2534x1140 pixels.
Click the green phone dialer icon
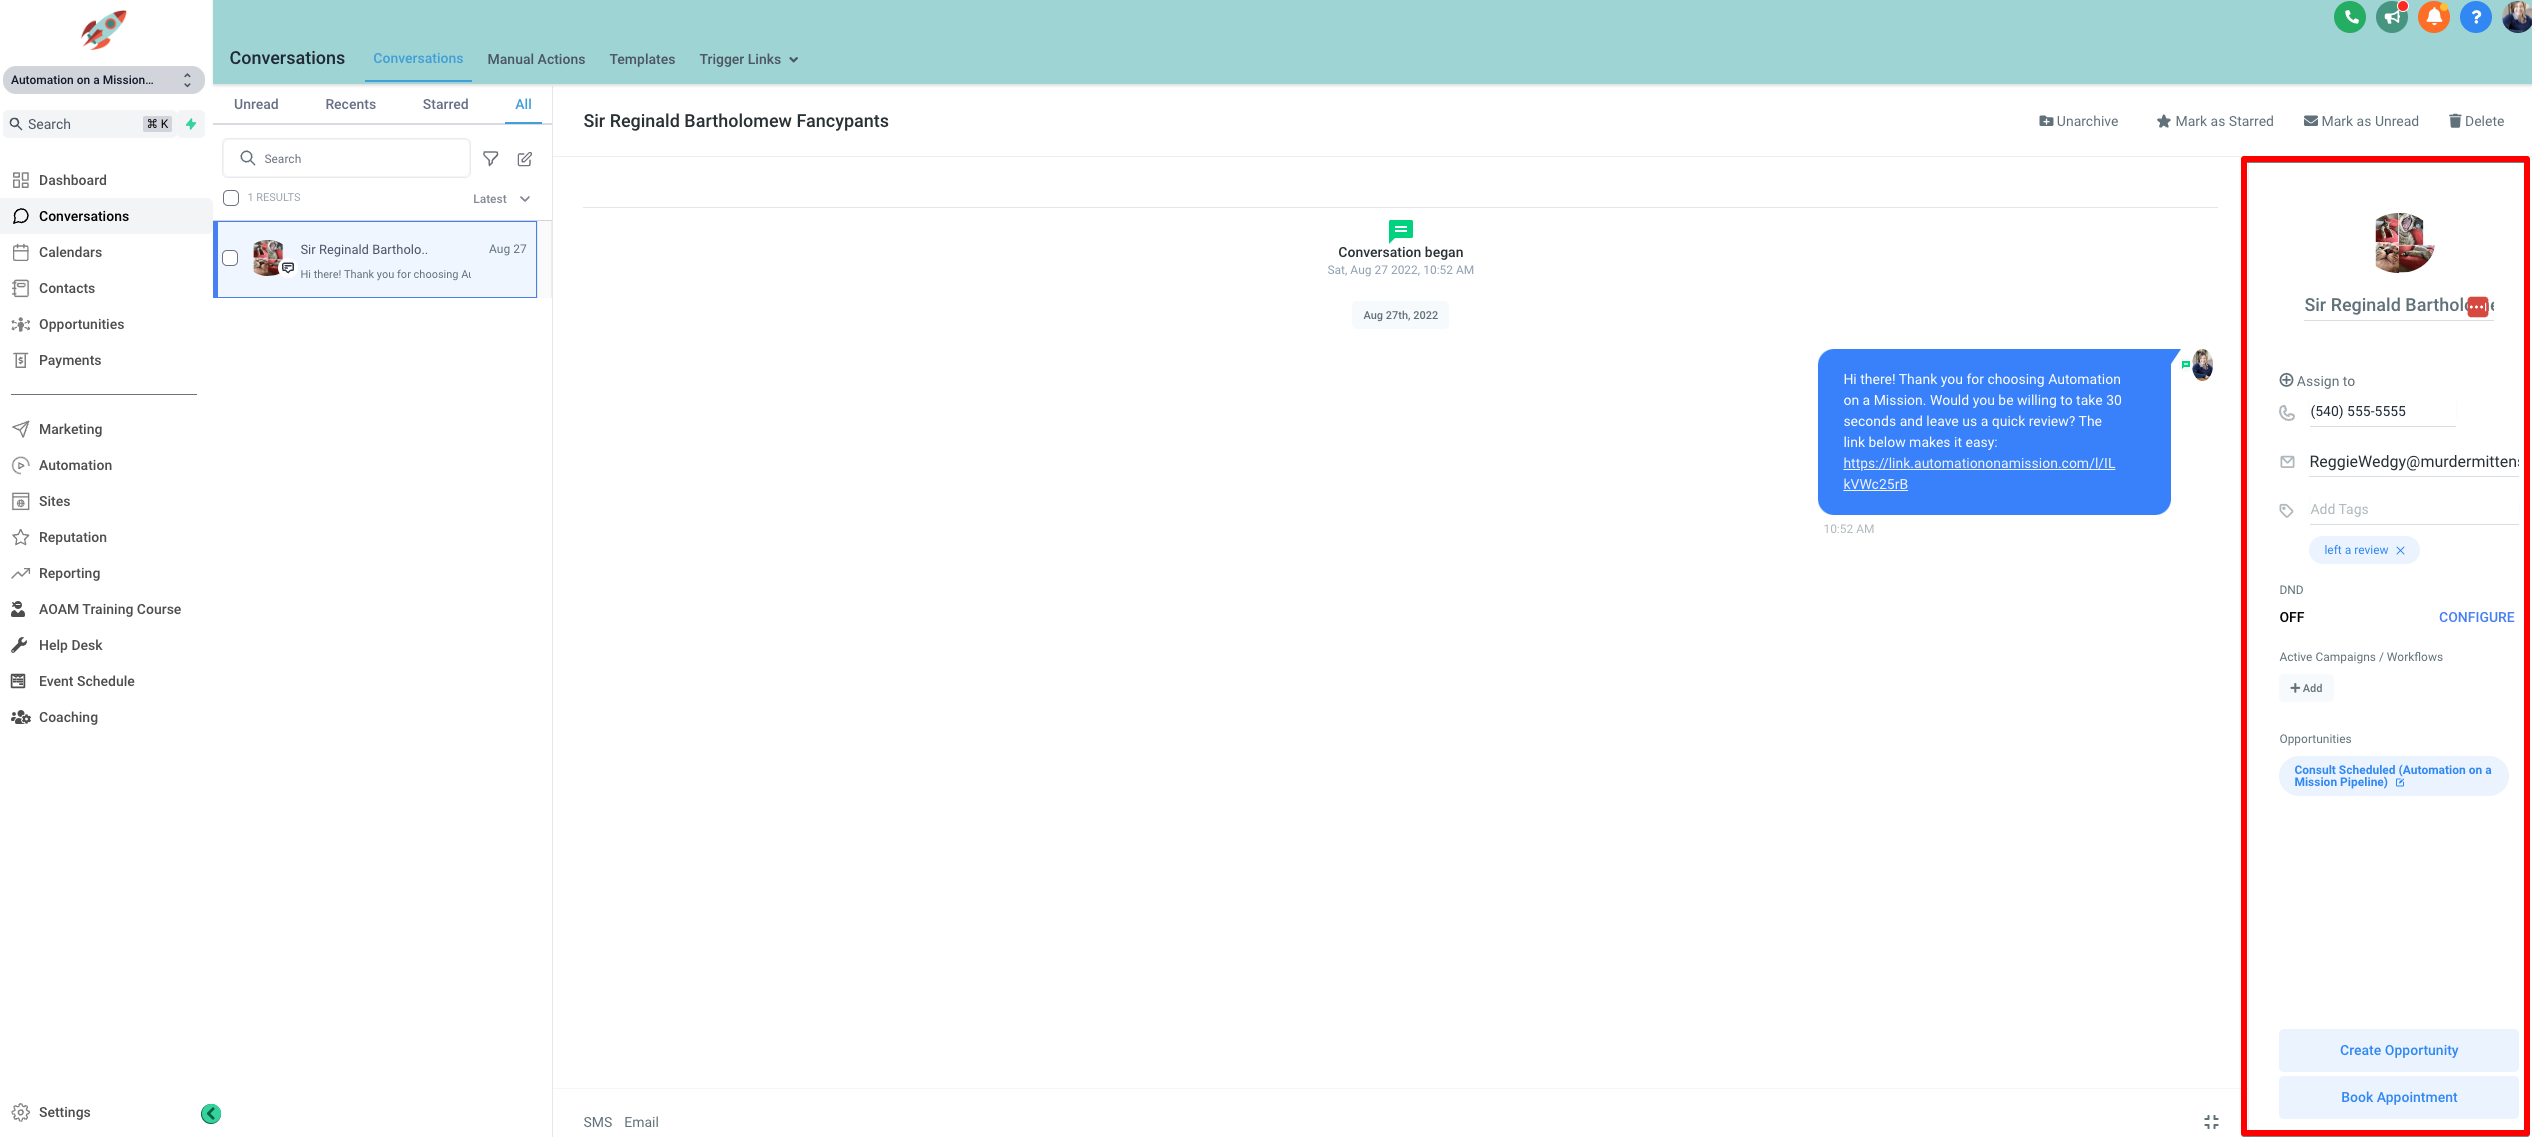tap(2349, 17)
